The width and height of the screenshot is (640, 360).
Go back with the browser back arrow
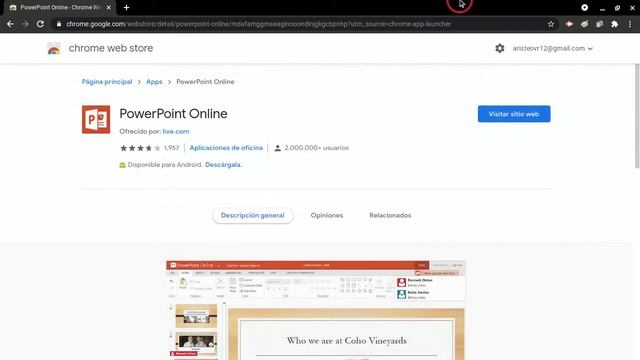pyautogui.click(x=10, y=24)
